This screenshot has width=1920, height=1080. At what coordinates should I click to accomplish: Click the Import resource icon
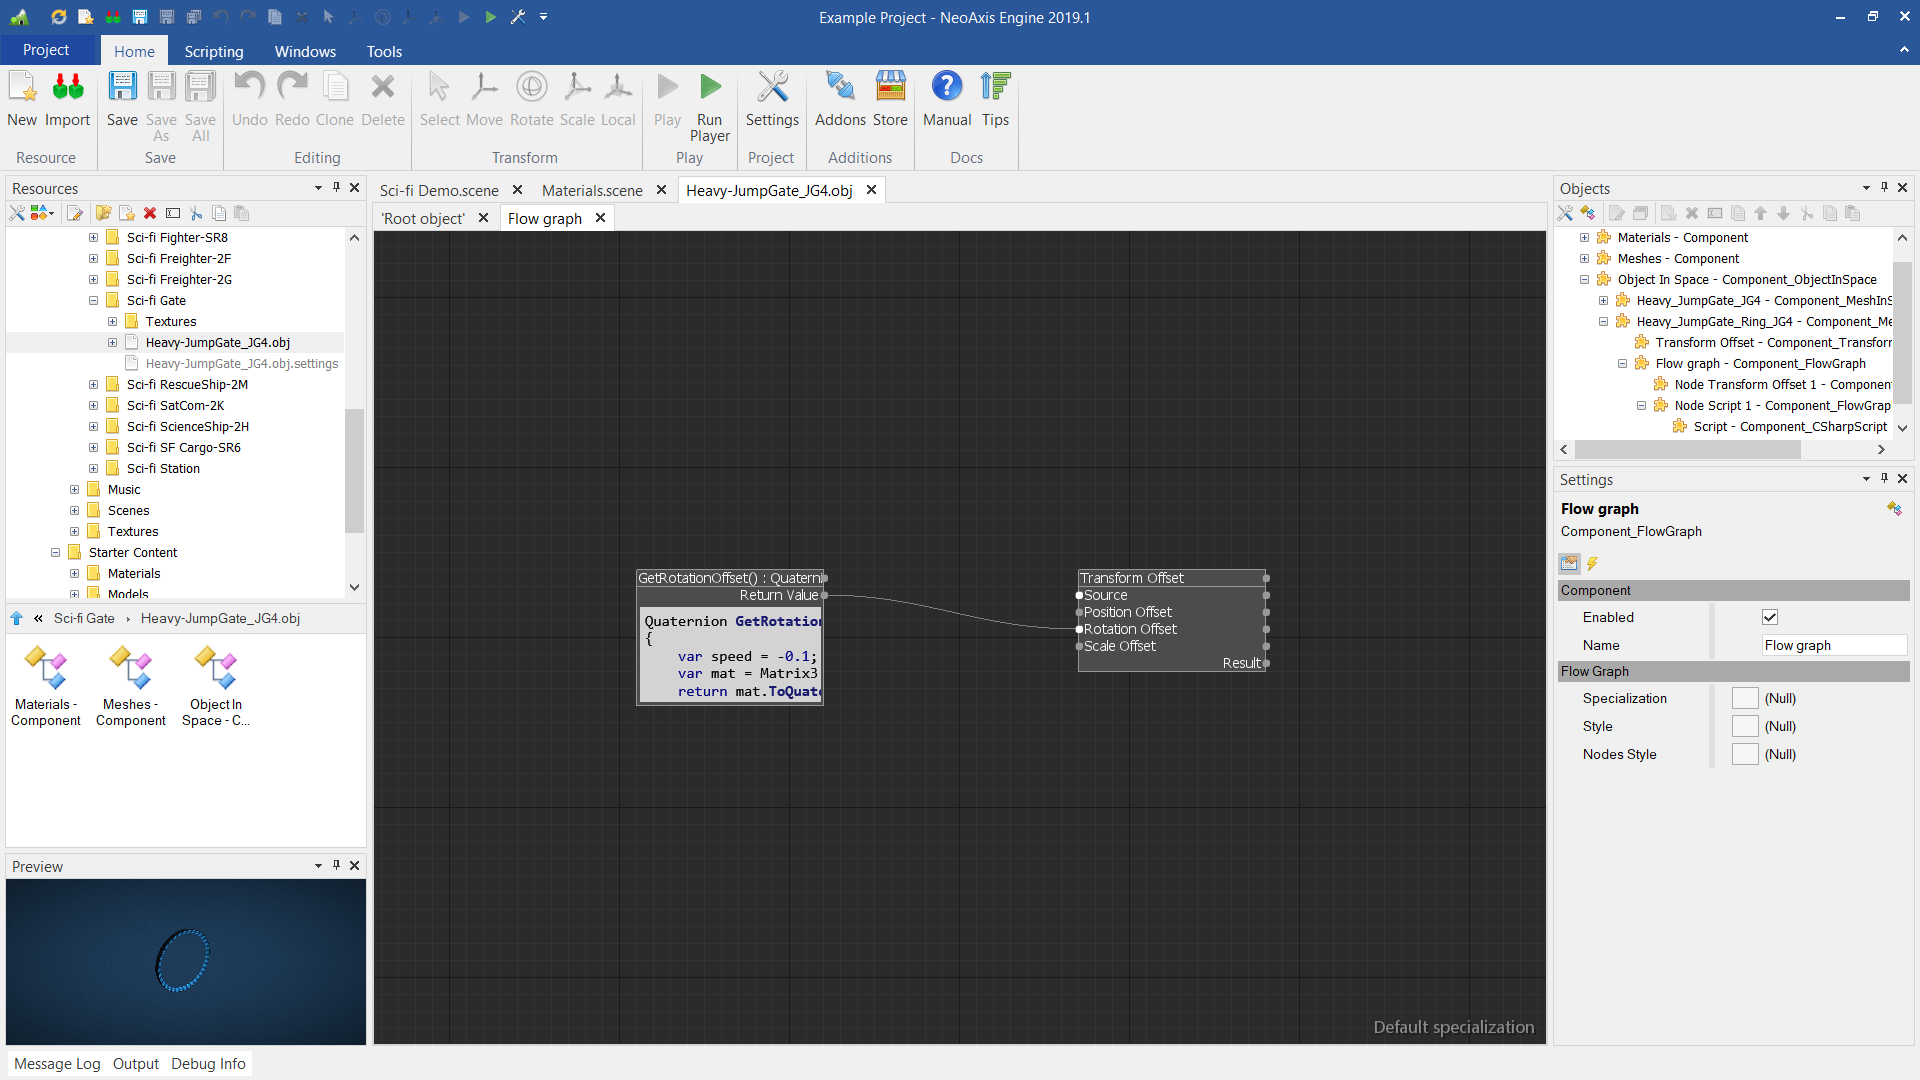pyautogui.click(x=67, y=89)
